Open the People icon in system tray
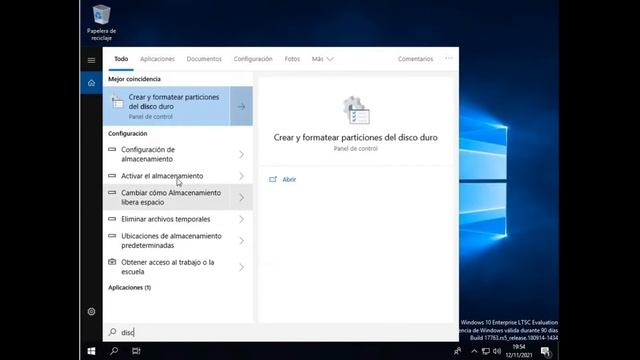The width and height of the screenshot is (640, 360). click(x=458, y=351)
